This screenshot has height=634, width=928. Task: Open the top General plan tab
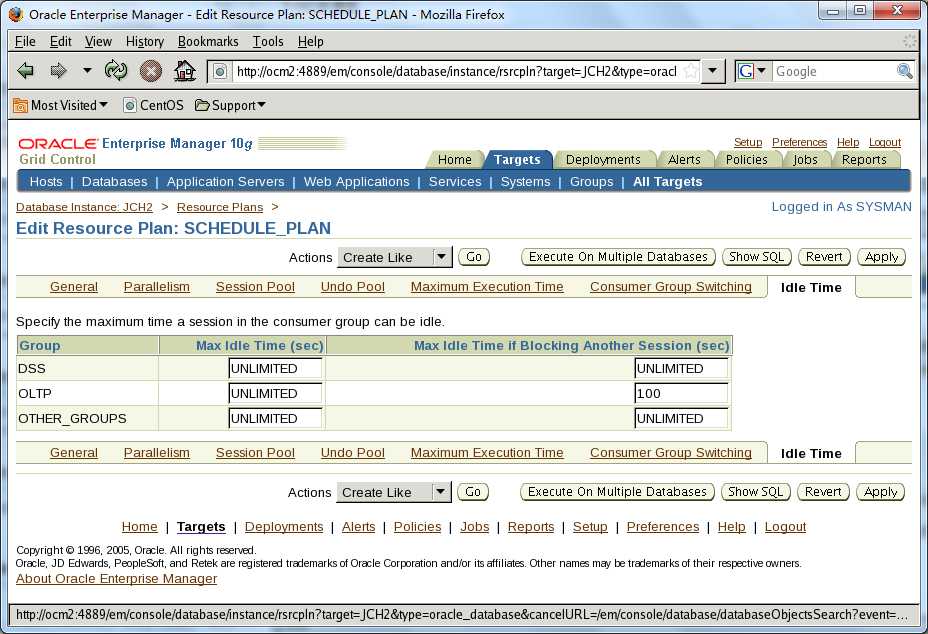73,287
